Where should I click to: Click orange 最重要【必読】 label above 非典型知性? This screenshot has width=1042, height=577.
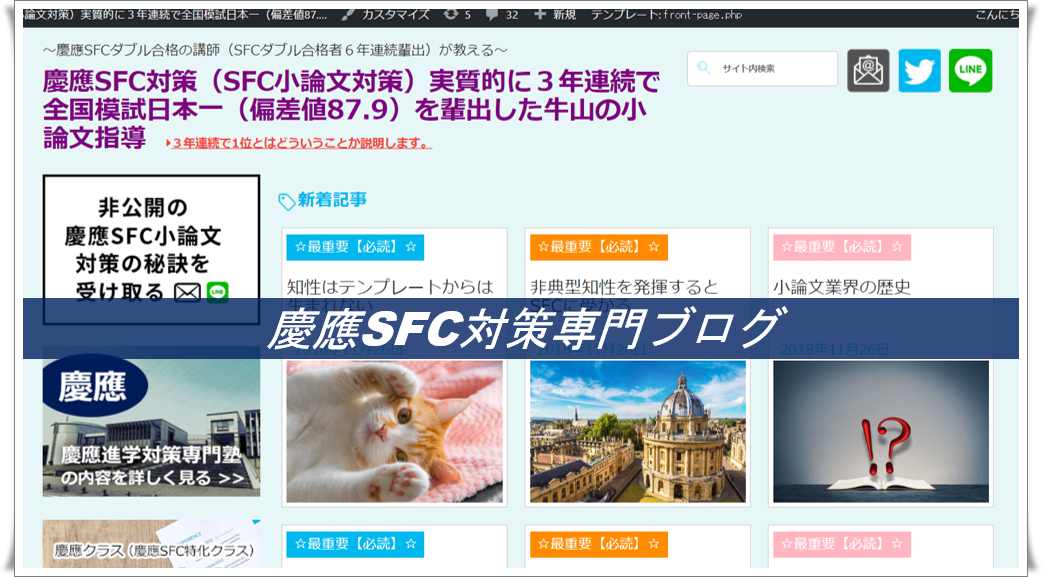(x=598, y=247)
